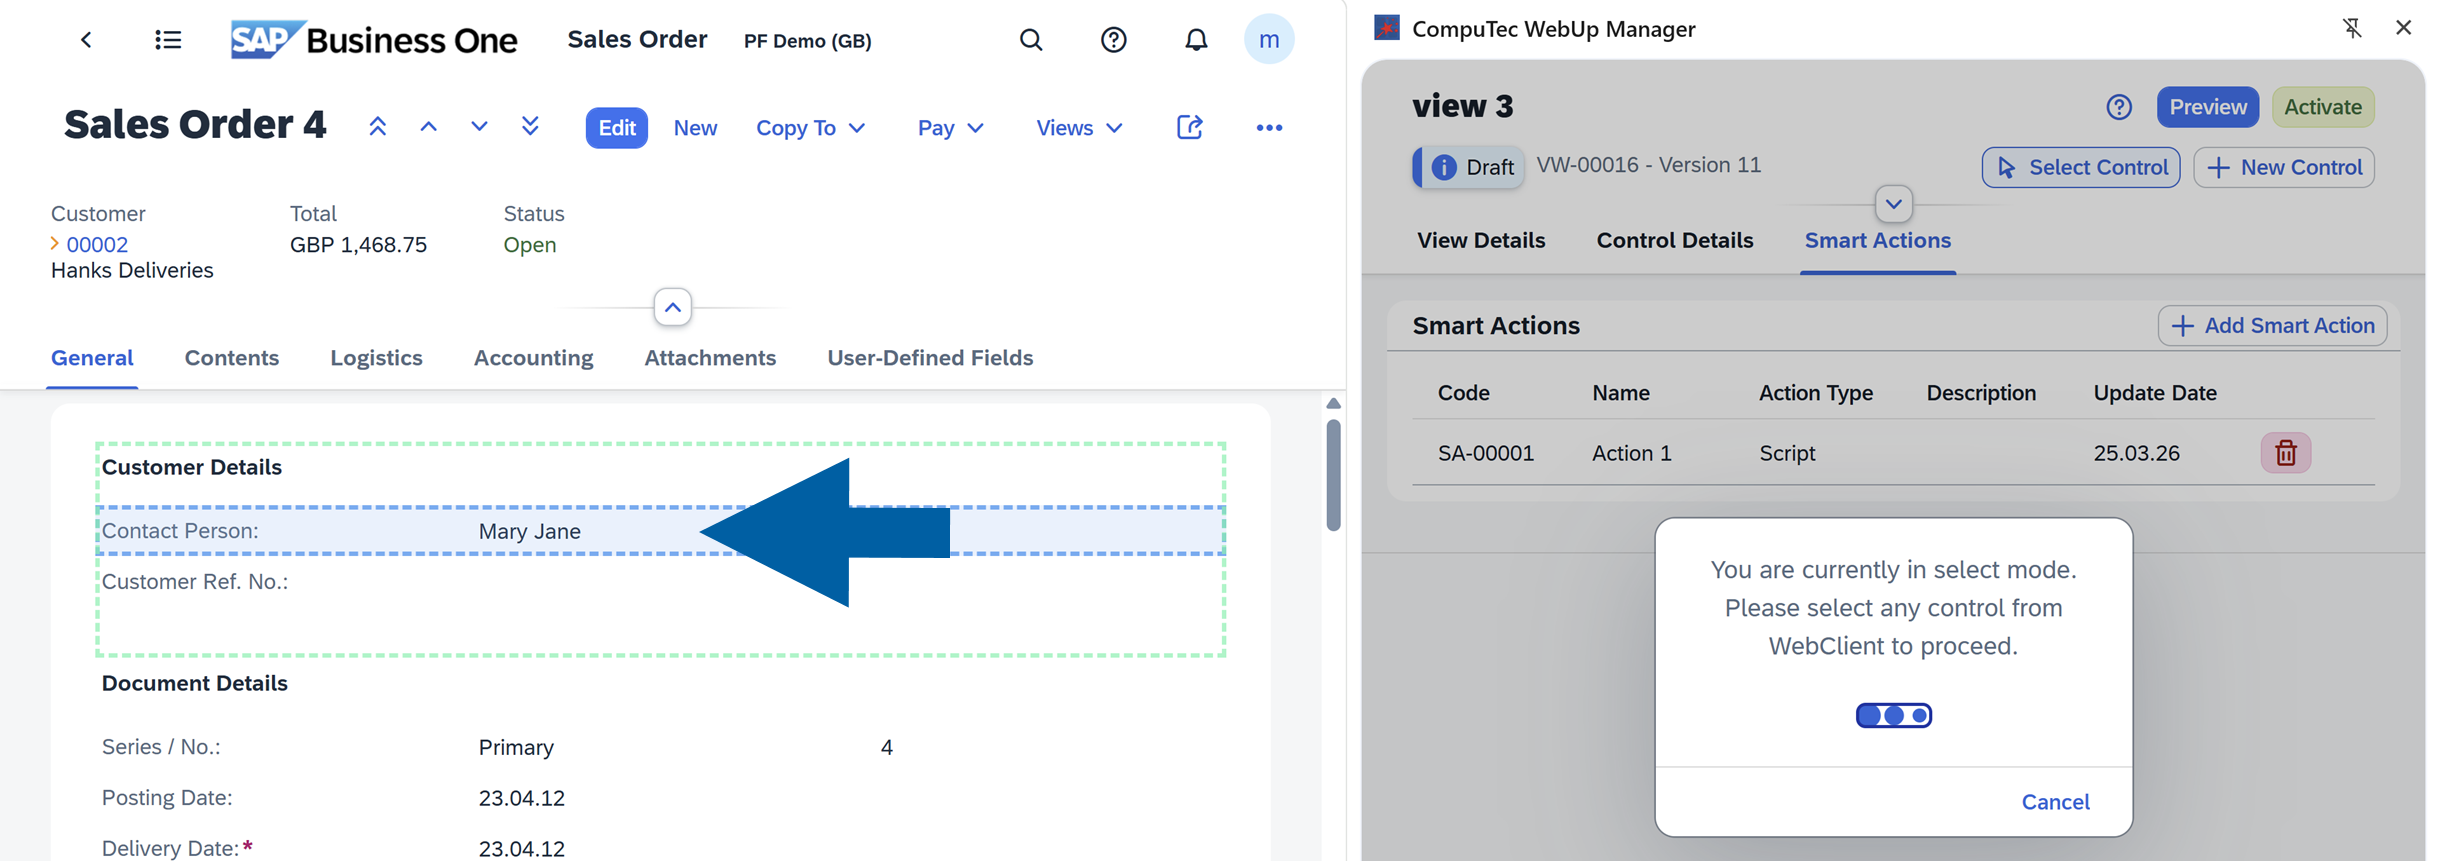Image resolution: width=2440 pixels, height=861 pixels.
Task: Click update date 25.03.26 cell
Action: click(x=2136, y=453)
